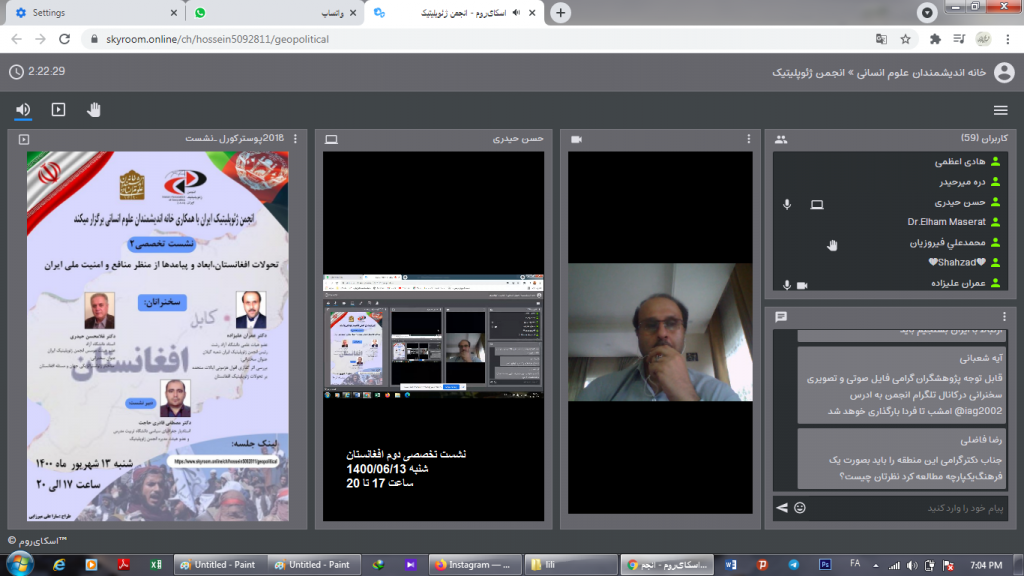The height and width of the screenshot is (576, 1024).
Task: Click camera icon beside عمران علیزاده
Action: click(x=801, y=285)
